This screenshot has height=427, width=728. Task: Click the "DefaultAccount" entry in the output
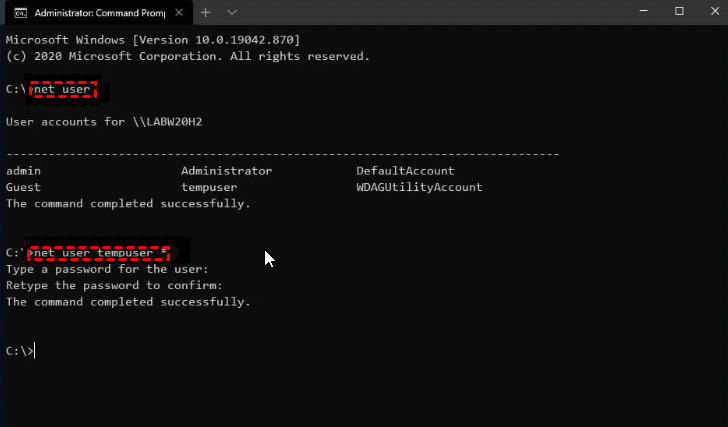coord(405,171)
